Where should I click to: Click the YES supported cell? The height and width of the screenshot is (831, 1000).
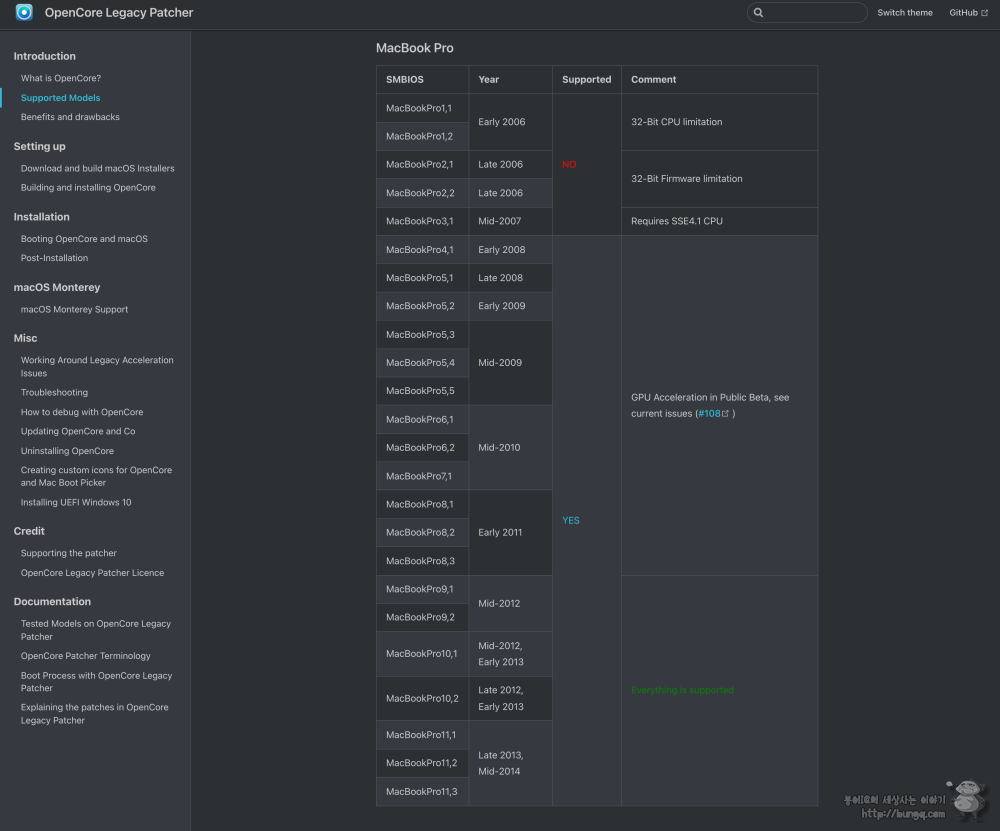[587, 520]
